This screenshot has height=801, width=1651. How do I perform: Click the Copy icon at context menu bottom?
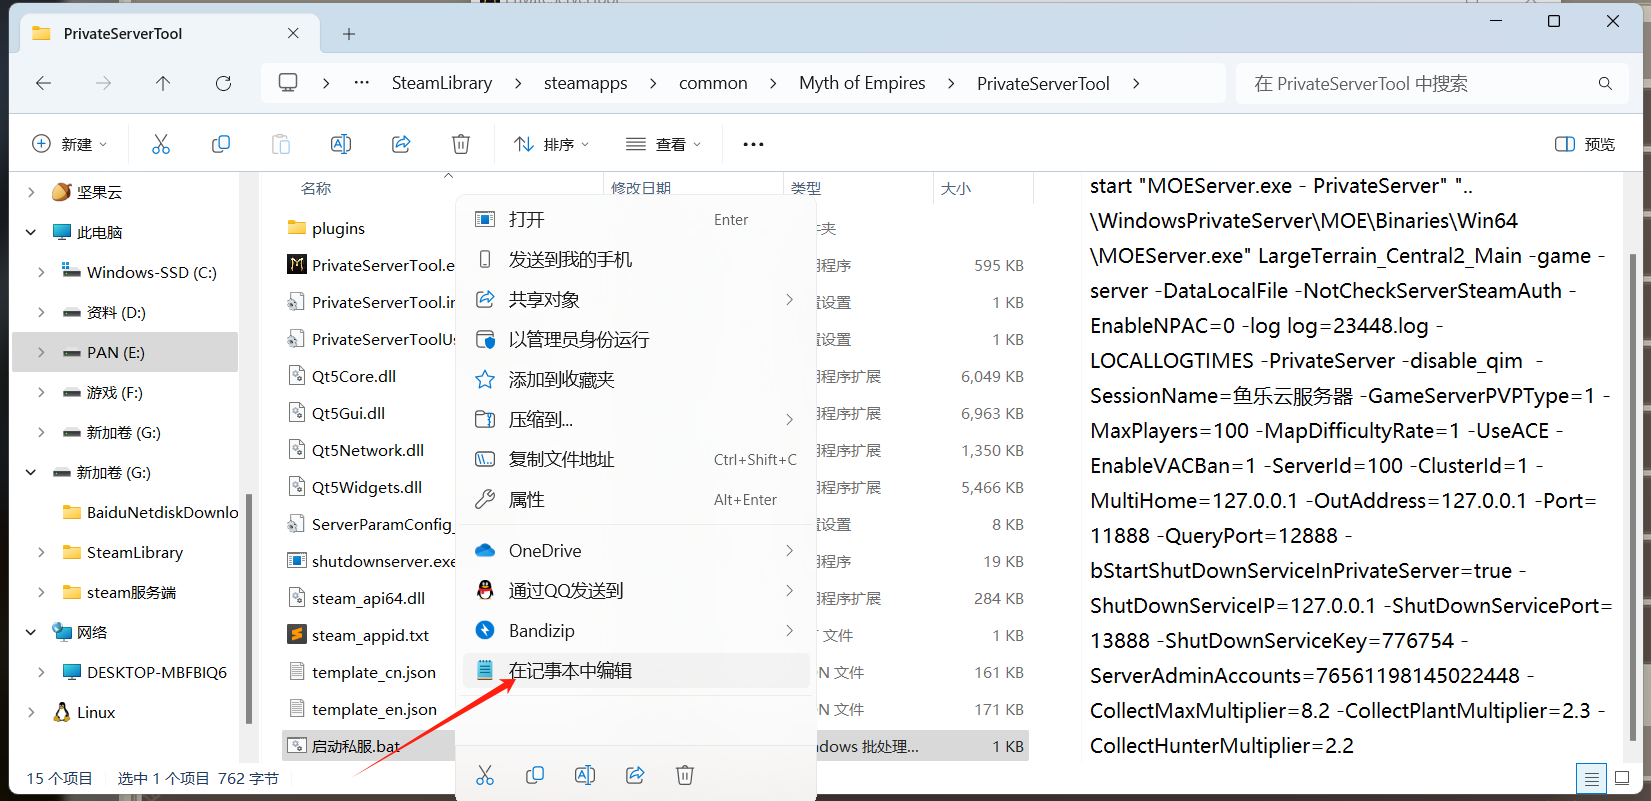(535, 775)
